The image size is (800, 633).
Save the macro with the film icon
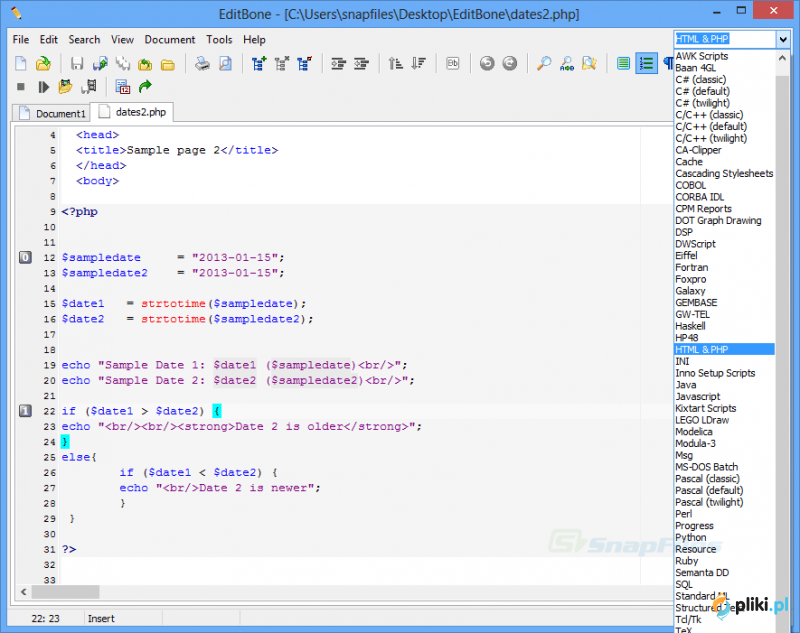pyautogui.click(x=89, y=87)
